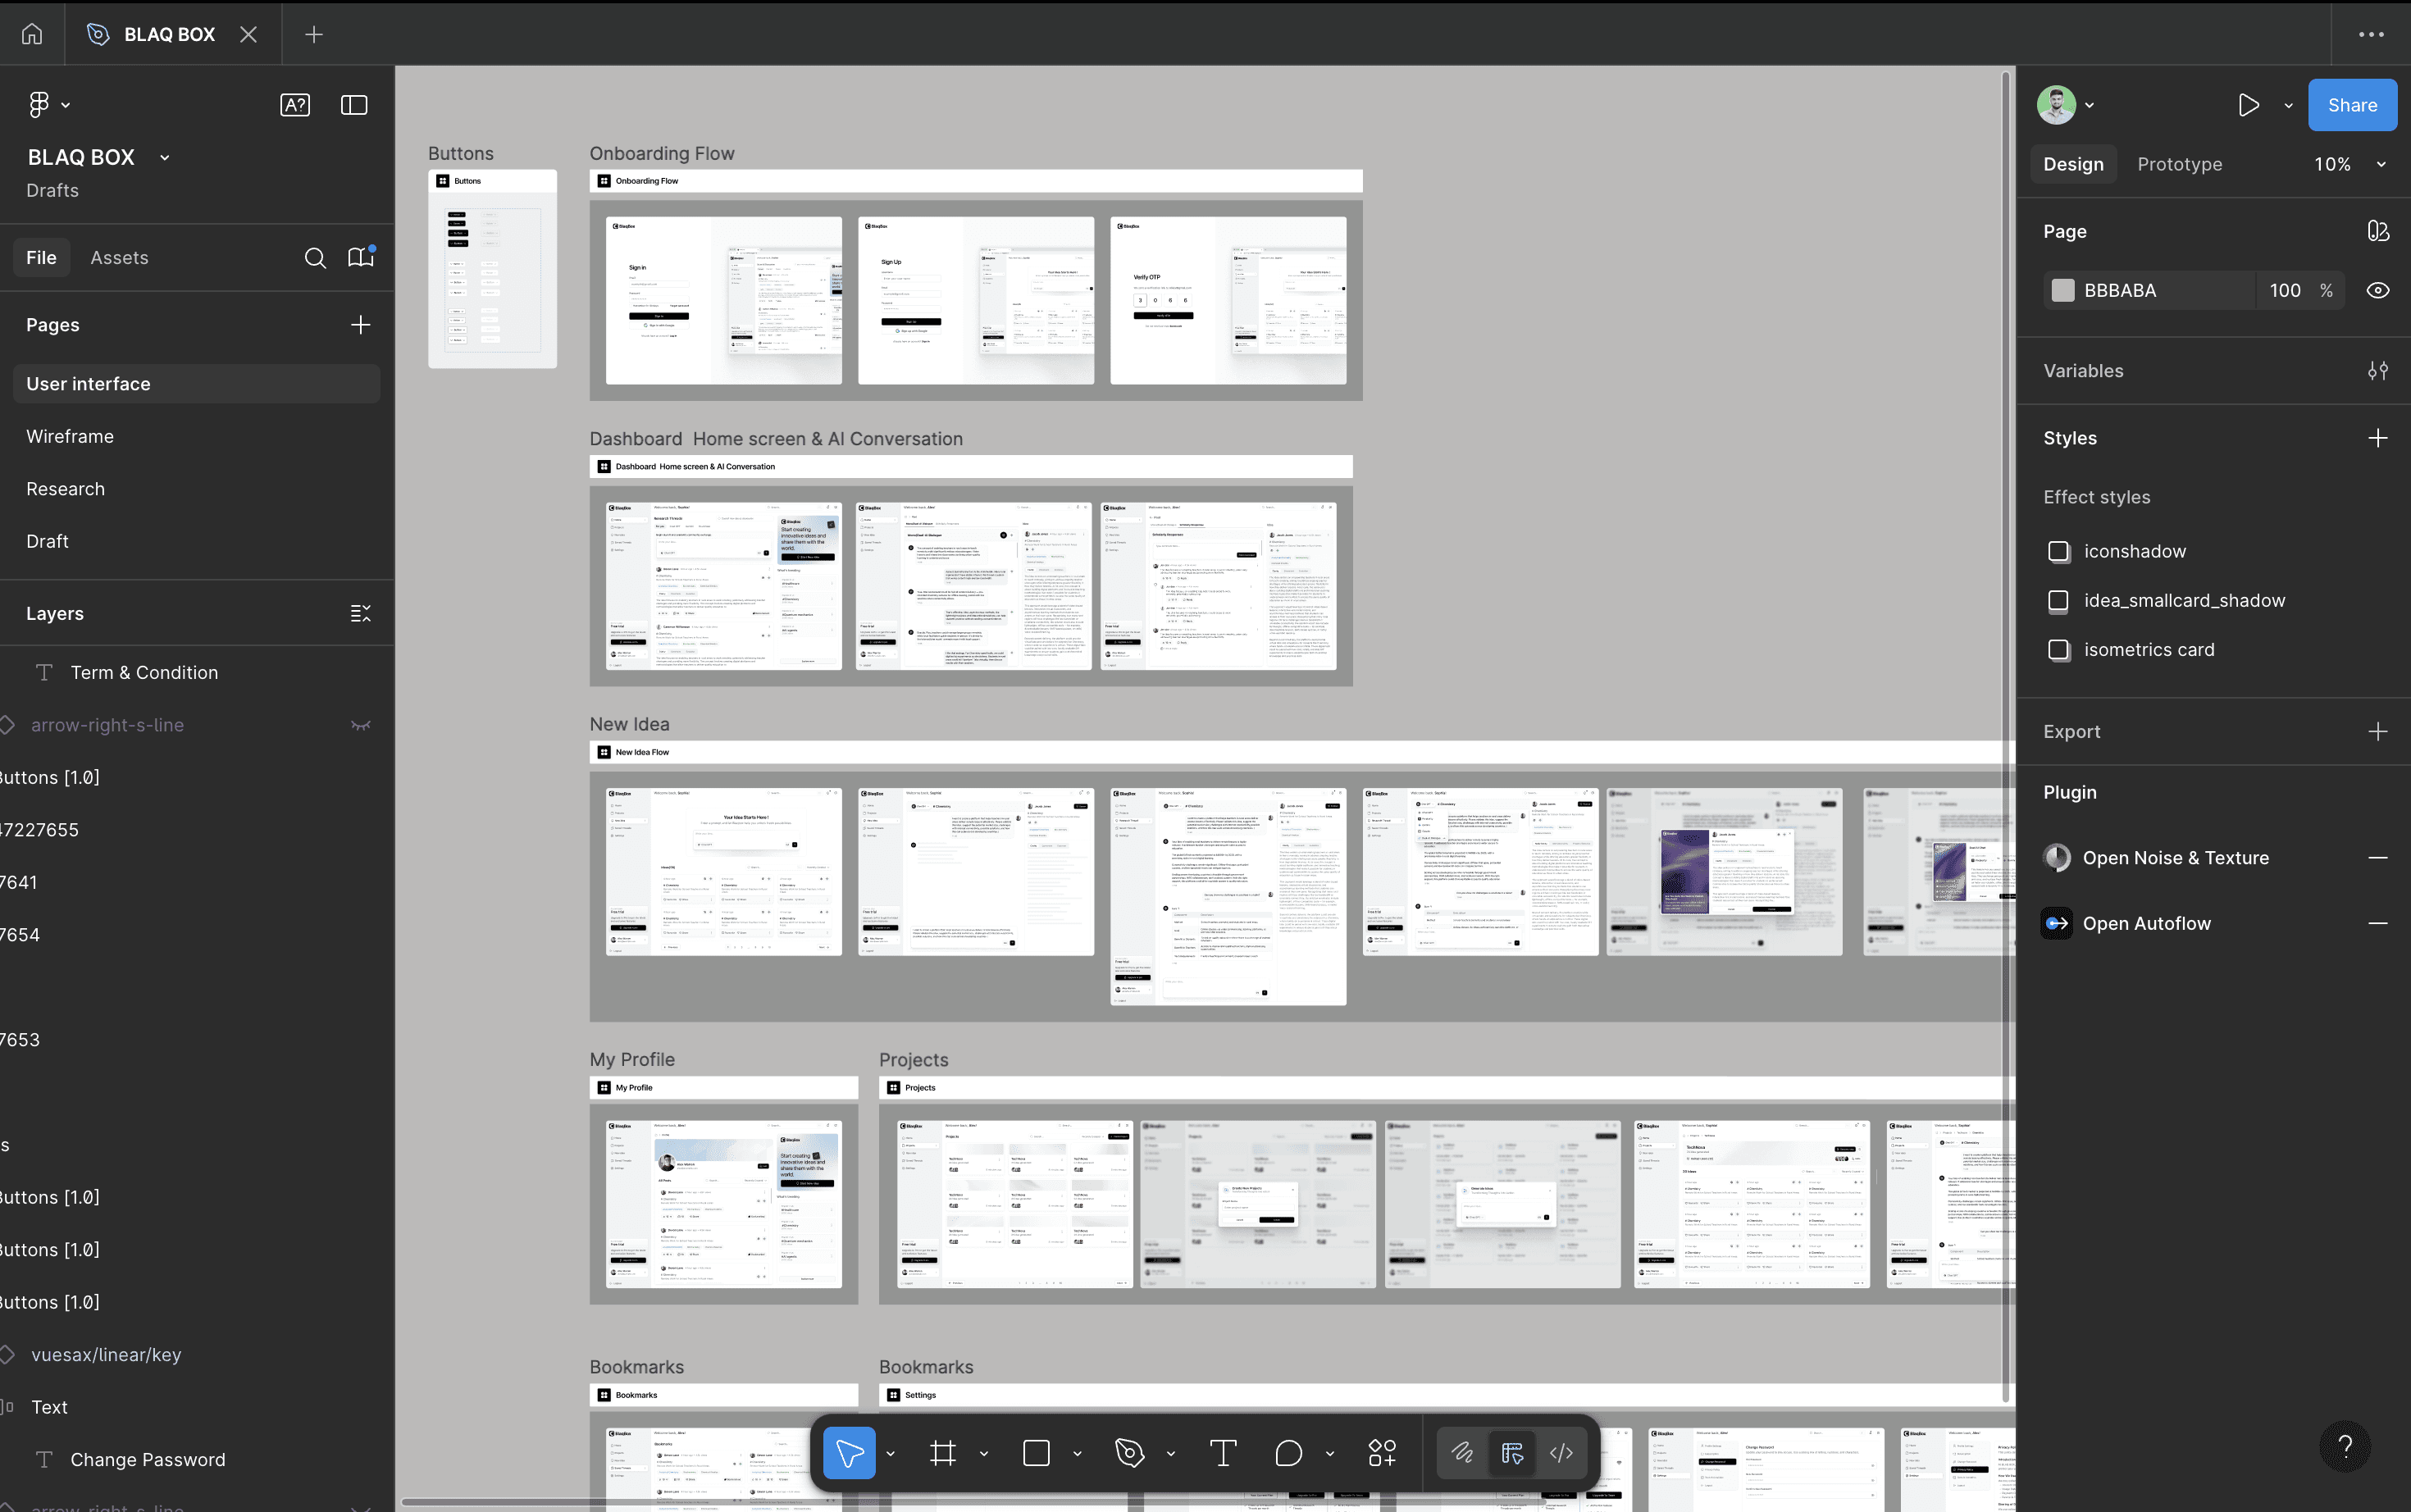Click the search icon in File panel

pos(315,258)
